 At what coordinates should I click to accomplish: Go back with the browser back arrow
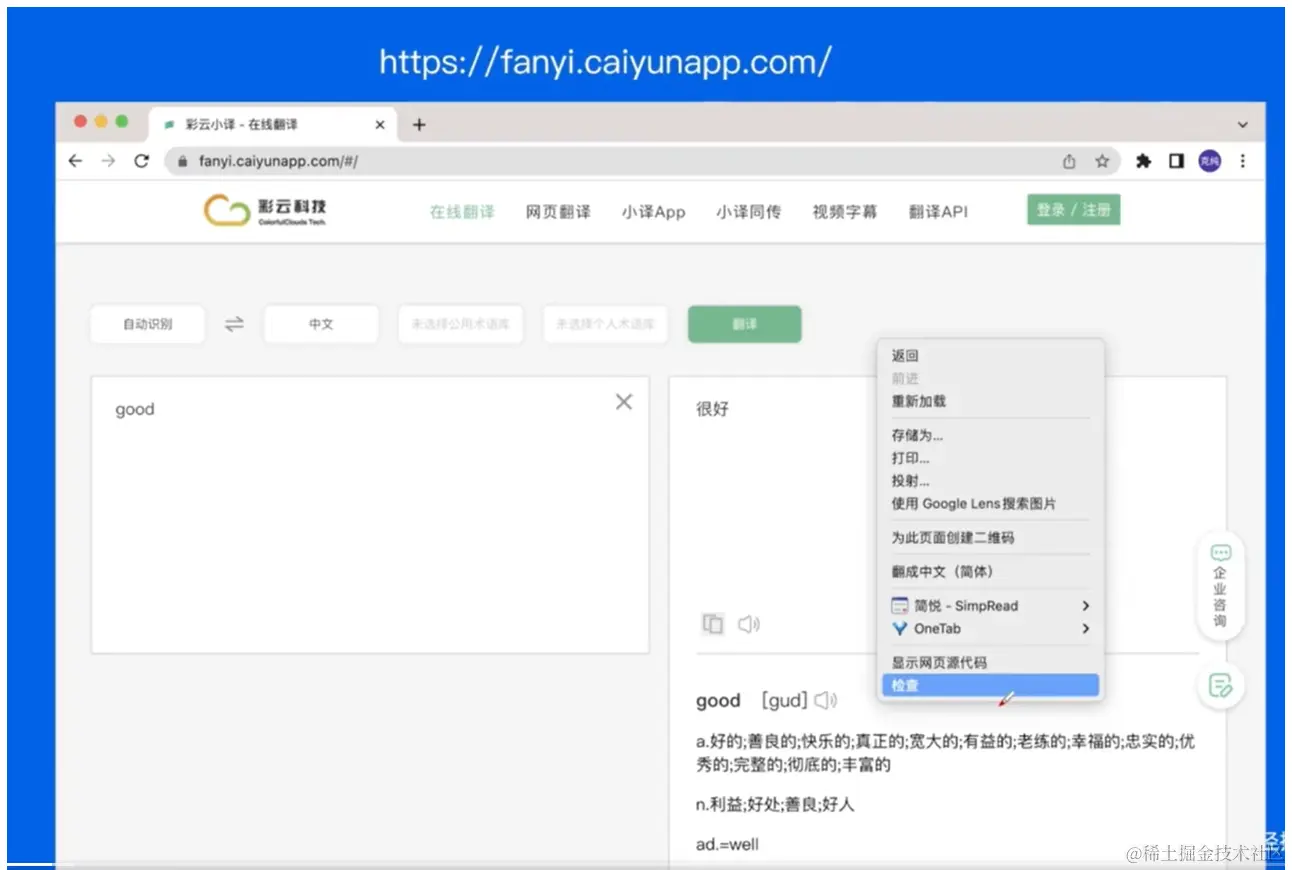[x=76, y=161]
